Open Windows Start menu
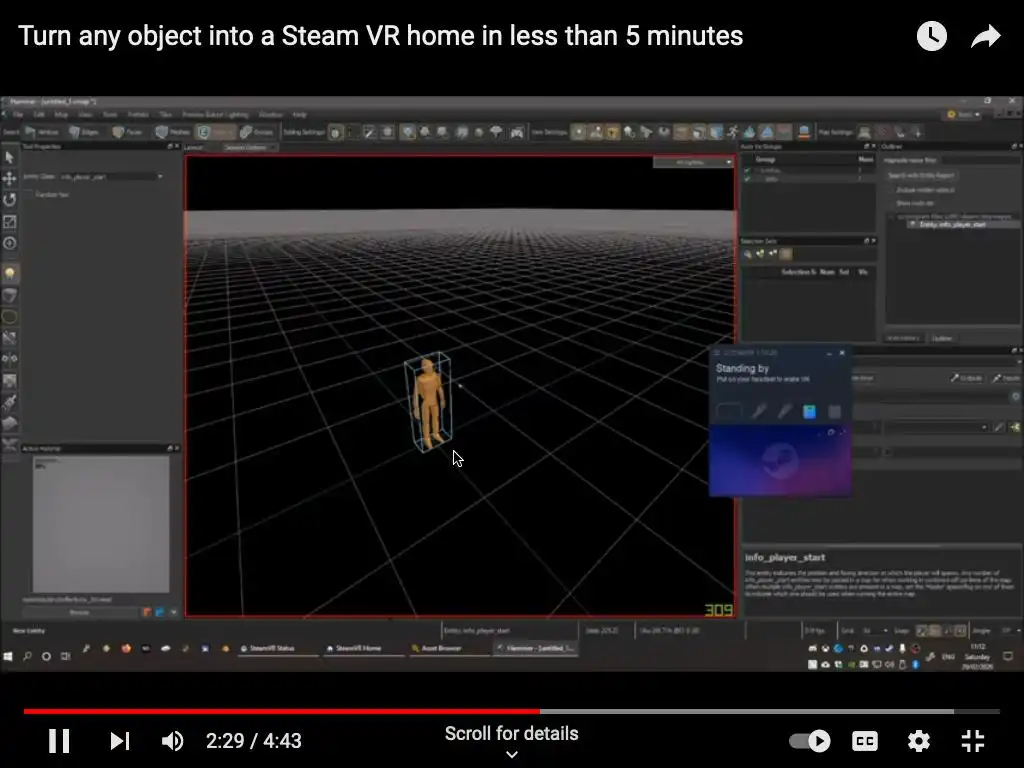This screenshot has height=768, width=1024. coord(8,656)
